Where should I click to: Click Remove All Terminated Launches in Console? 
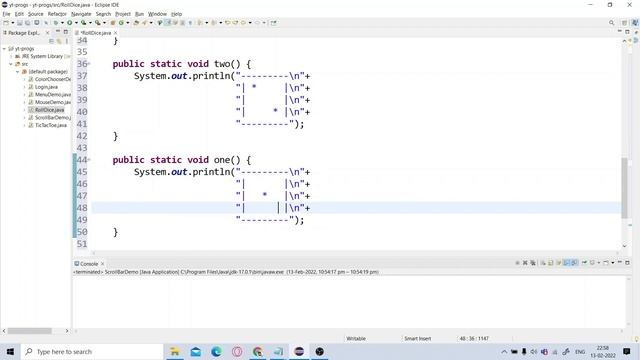pyautogui.click(x=533, y=263)
